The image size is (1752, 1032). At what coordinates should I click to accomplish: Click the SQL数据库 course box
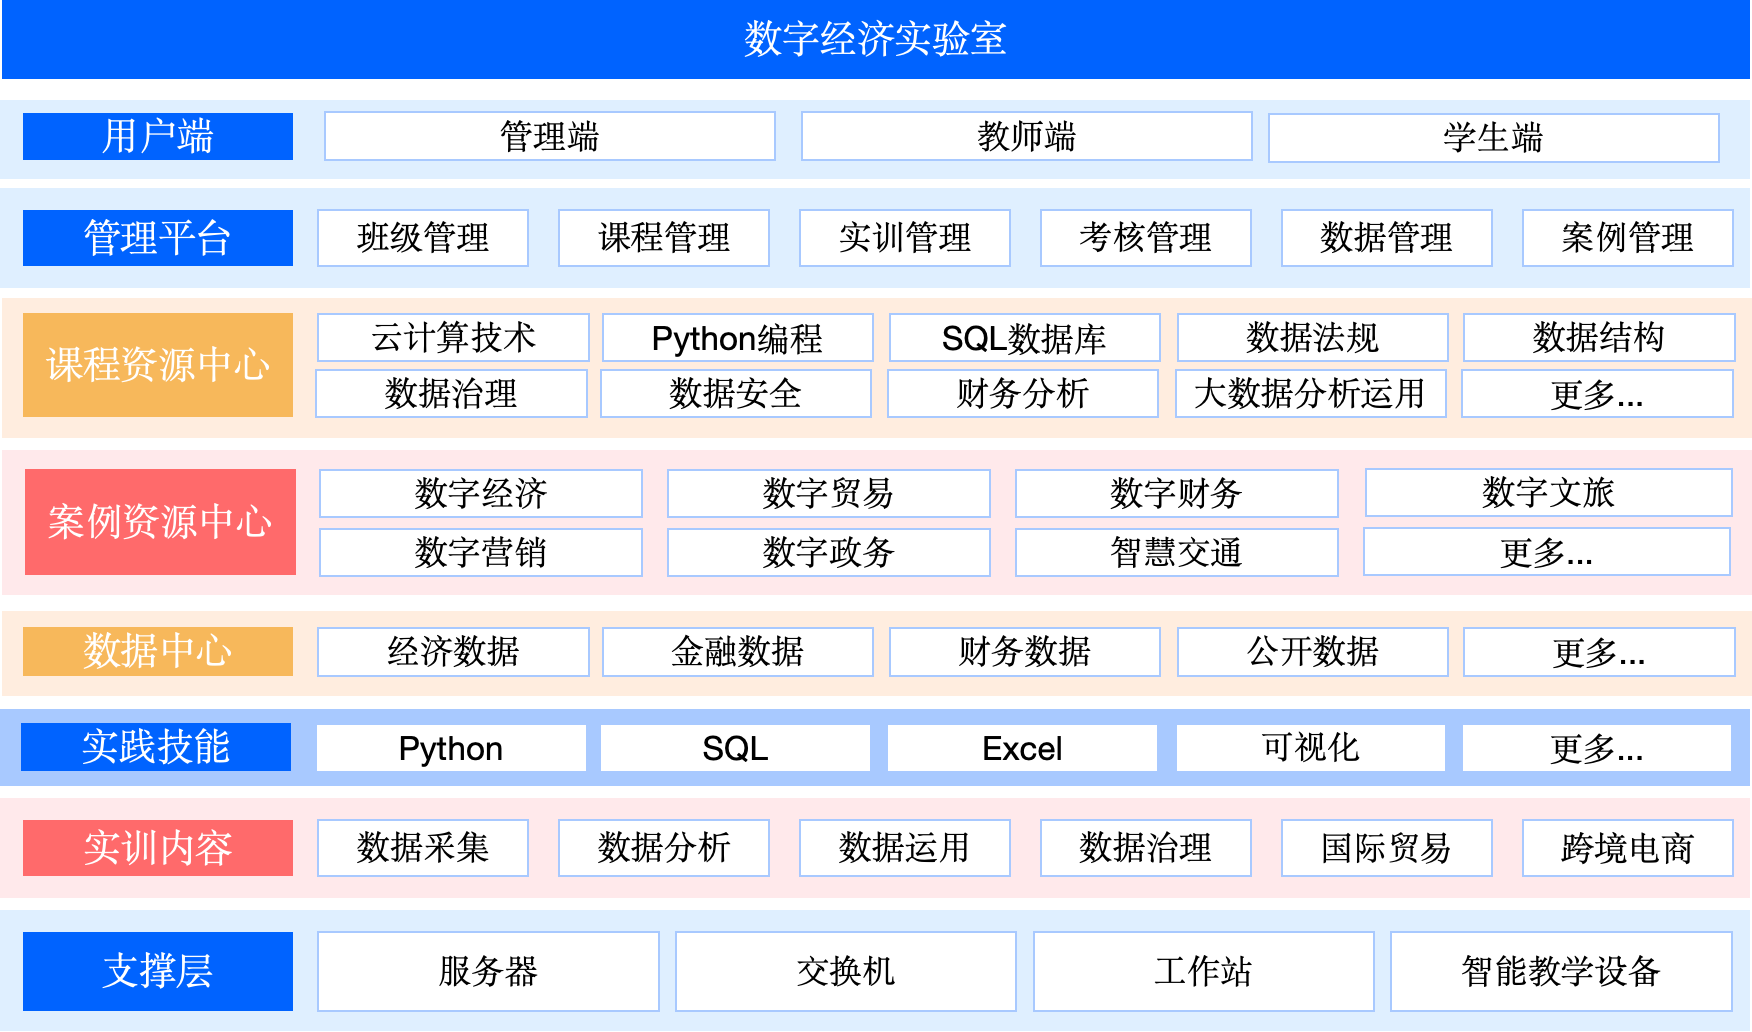coord(1025,338)
